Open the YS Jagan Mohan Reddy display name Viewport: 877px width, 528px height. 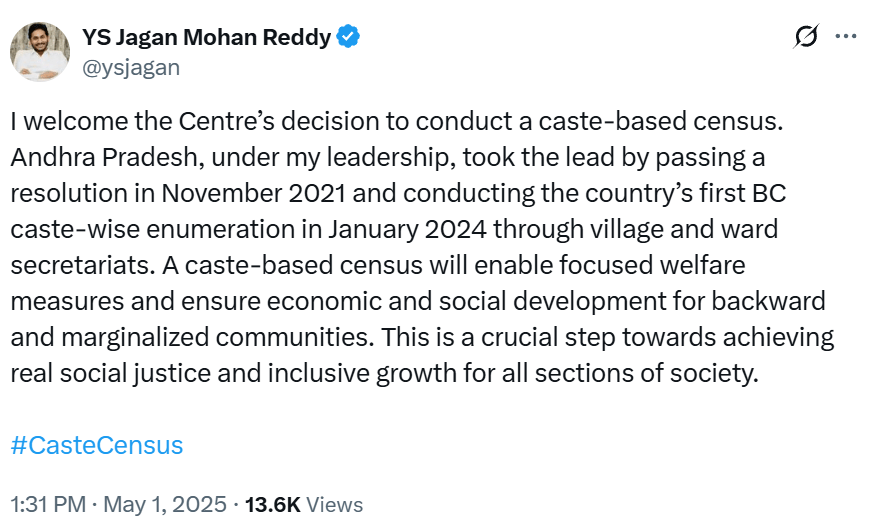(x=206, y=37)
